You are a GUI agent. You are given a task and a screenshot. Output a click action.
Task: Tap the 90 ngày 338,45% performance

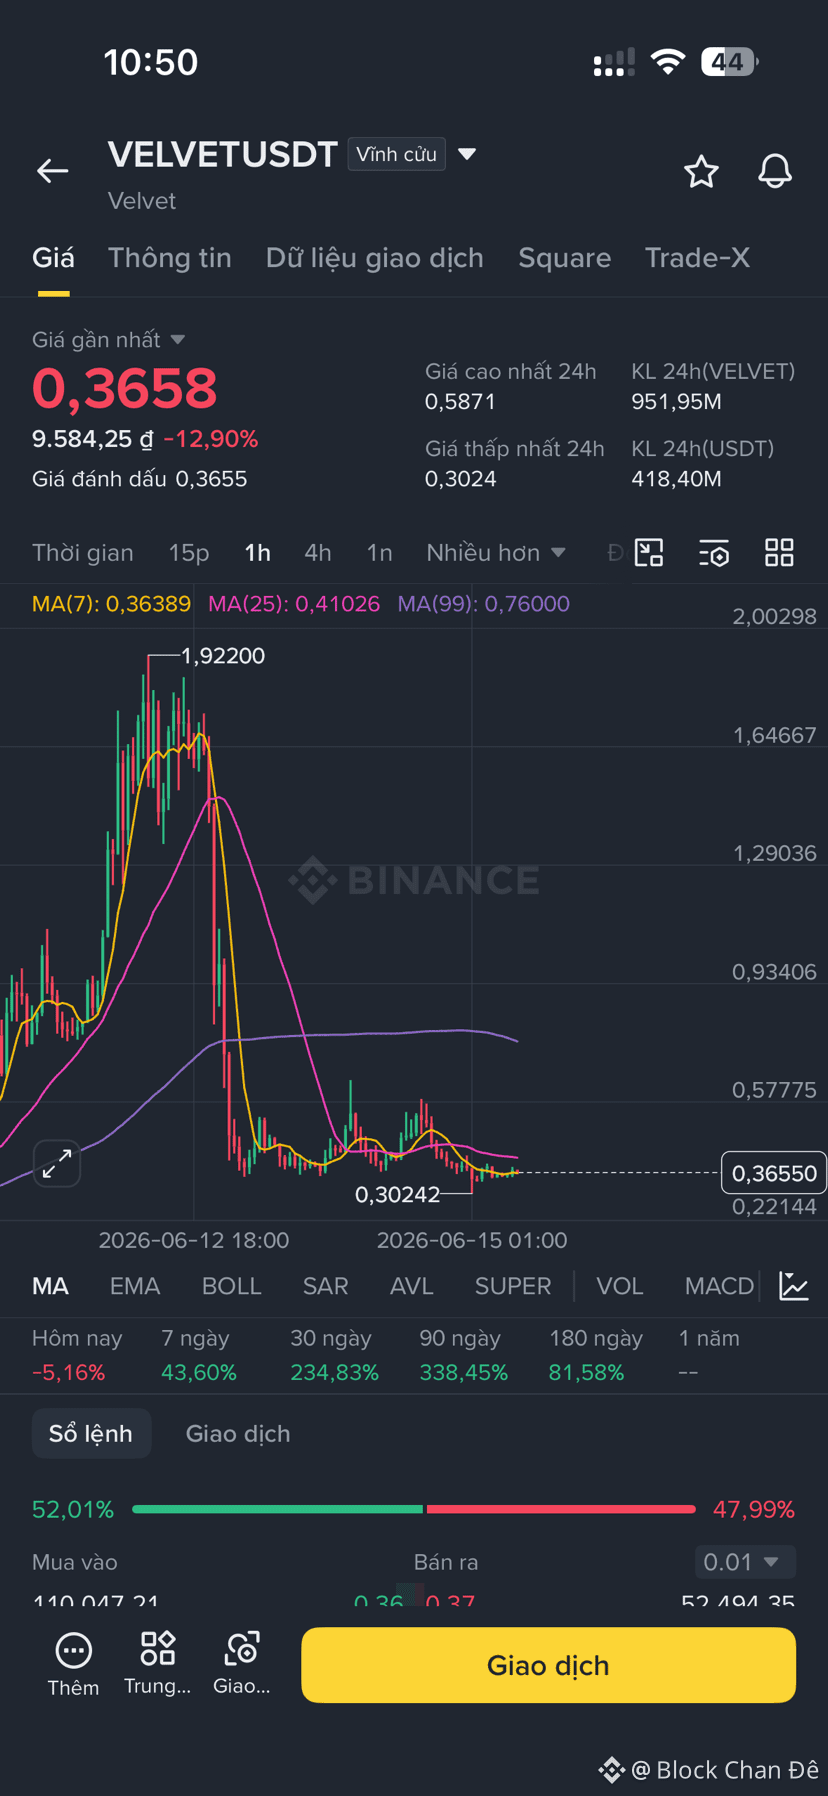tap(463, 1355)
